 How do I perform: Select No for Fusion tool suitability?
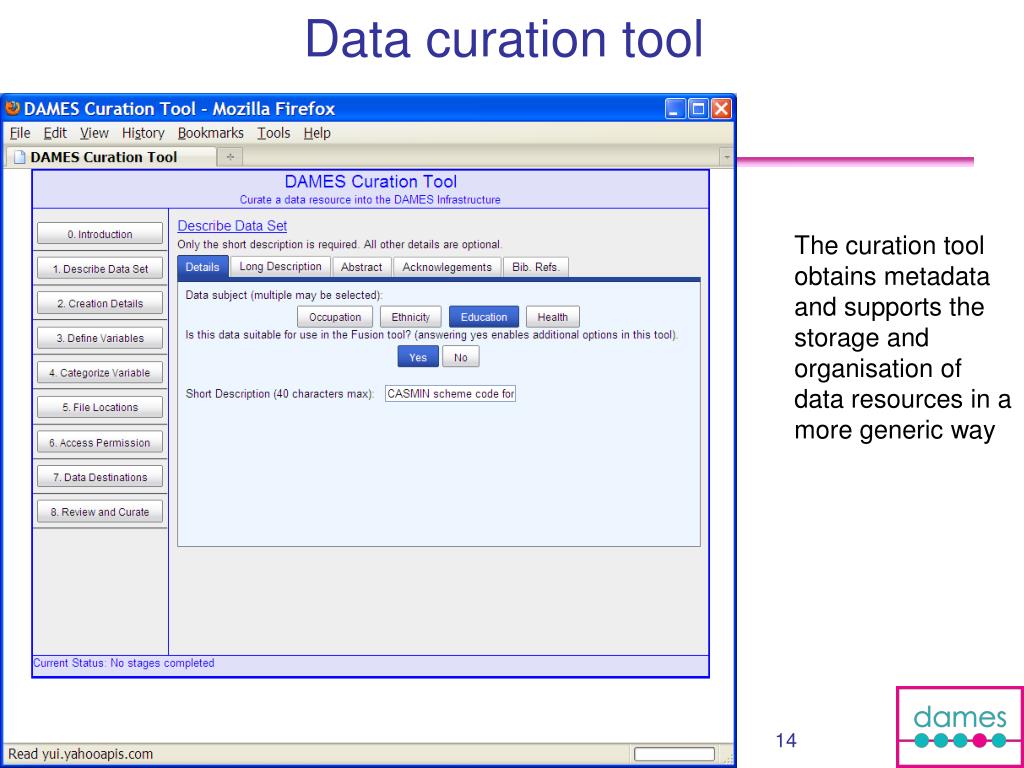[x=460, y=357]
